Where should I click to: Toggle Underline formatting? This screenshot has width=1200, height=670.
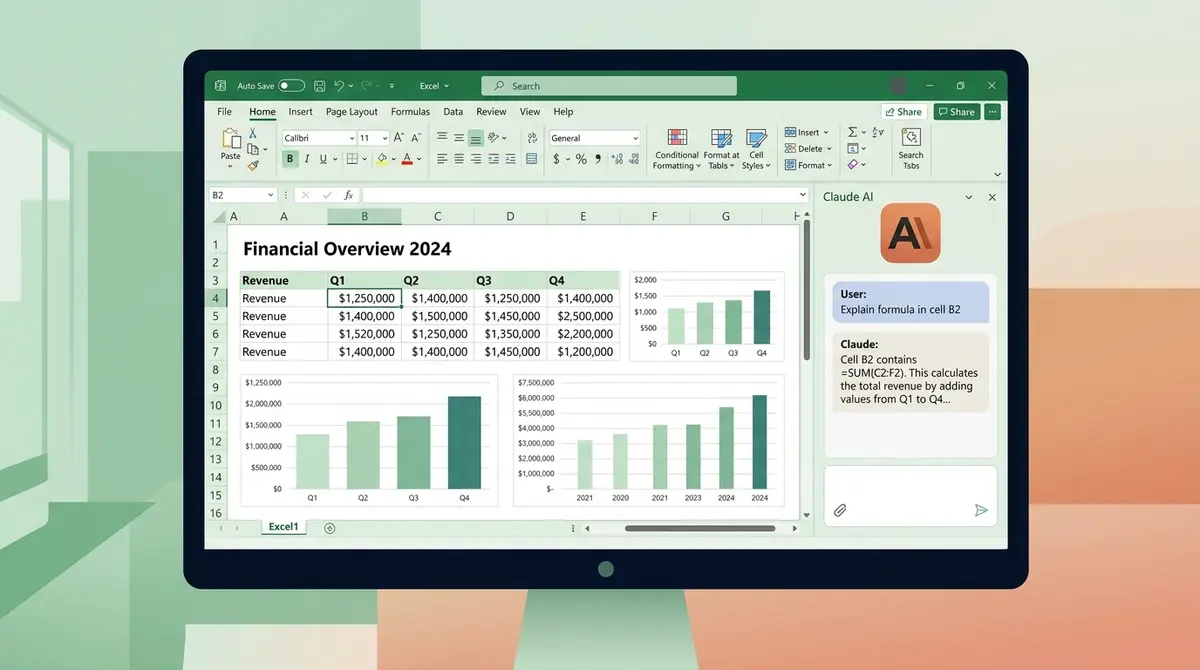tap(323, 158)
